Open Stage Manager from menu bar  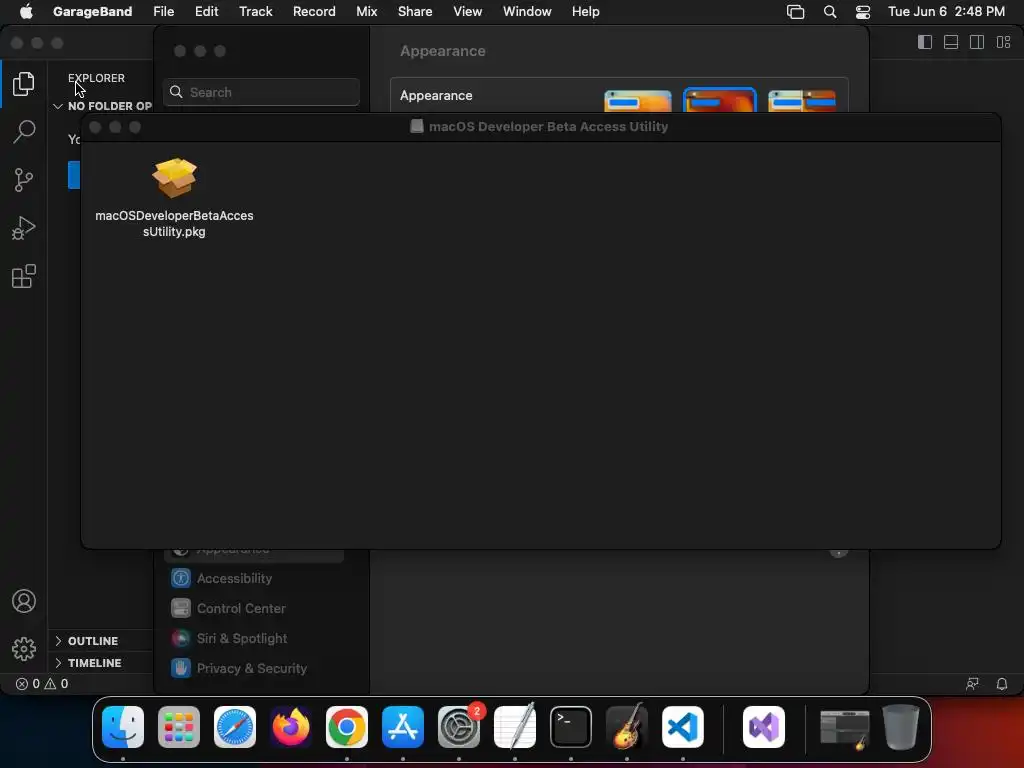(x=795, y=11)
